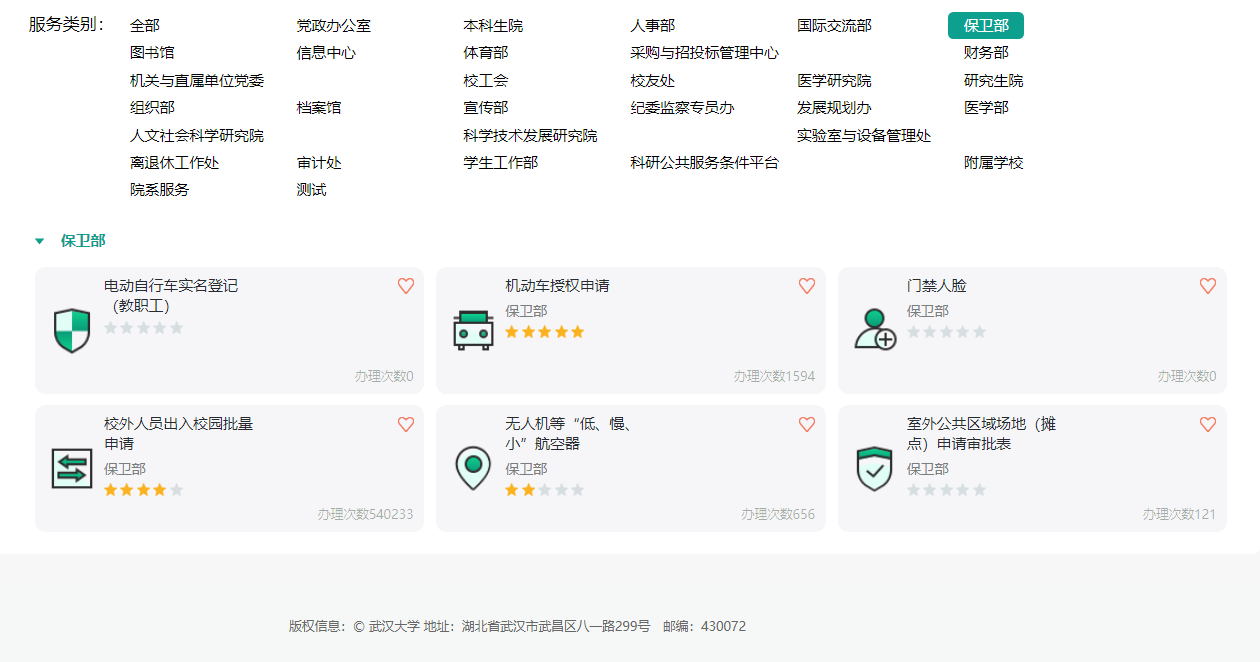Click heart icon on 无人机 航空器 card
1260x662 pixels.
[x=807, y=424]
